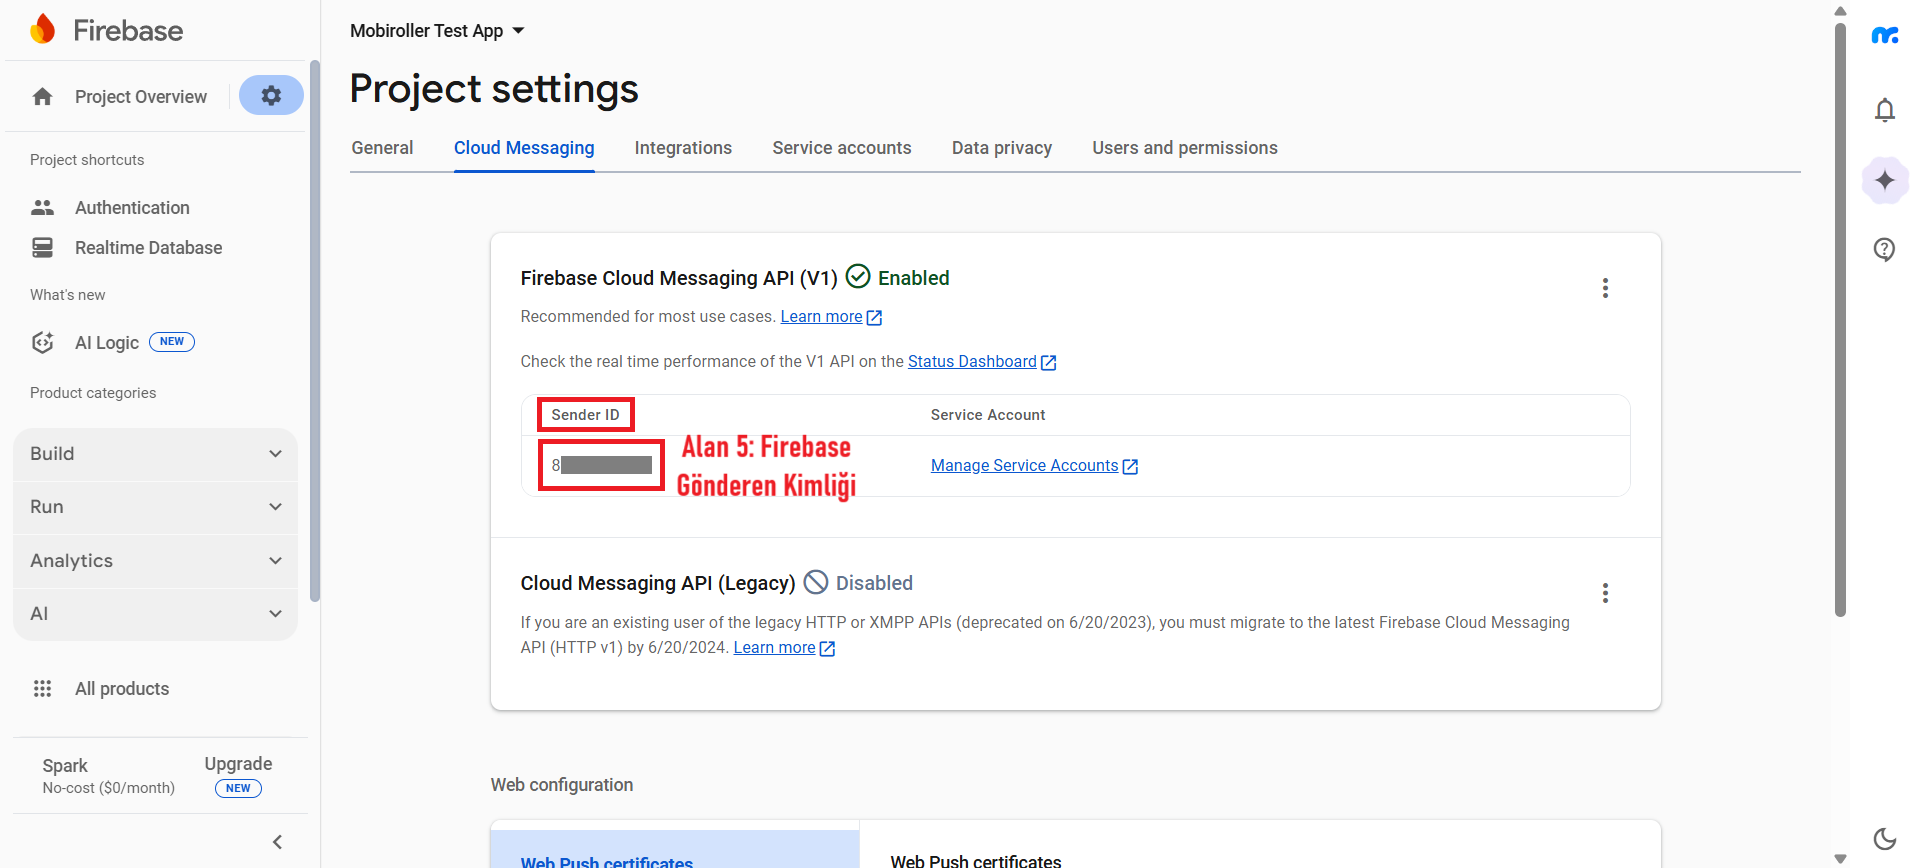Click the Sender ID column header
1917x868 pixels.
[x=585, y=415]
